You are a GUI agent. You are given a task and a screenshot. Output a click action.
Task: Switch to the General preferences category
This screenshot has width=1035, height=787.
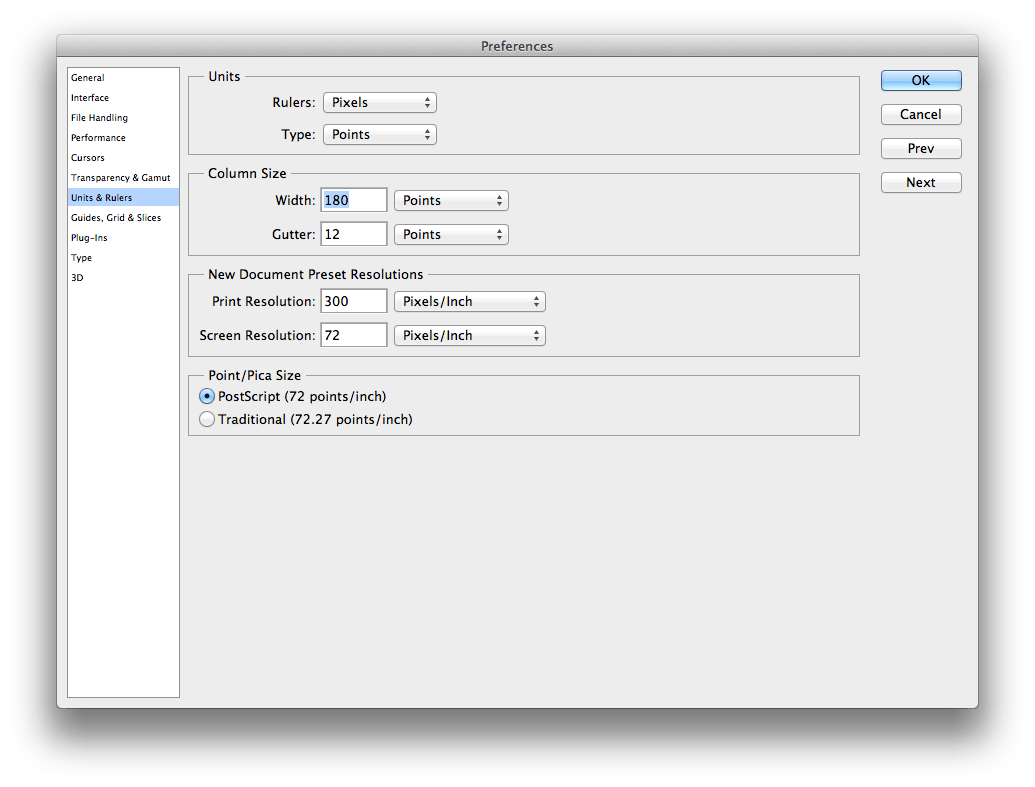88,78
